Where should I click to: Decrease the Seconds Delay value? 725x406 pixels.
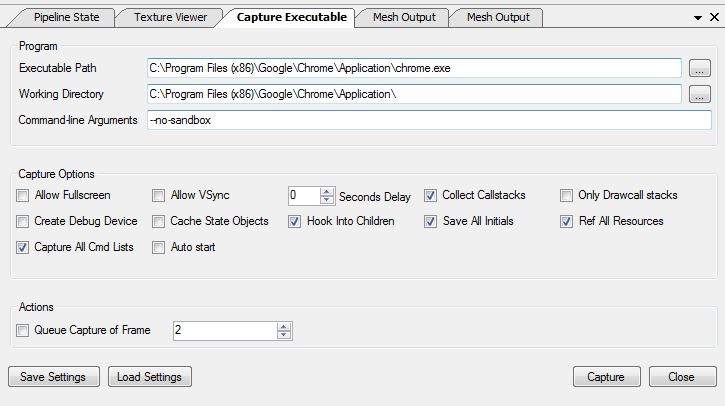(327, 200)
